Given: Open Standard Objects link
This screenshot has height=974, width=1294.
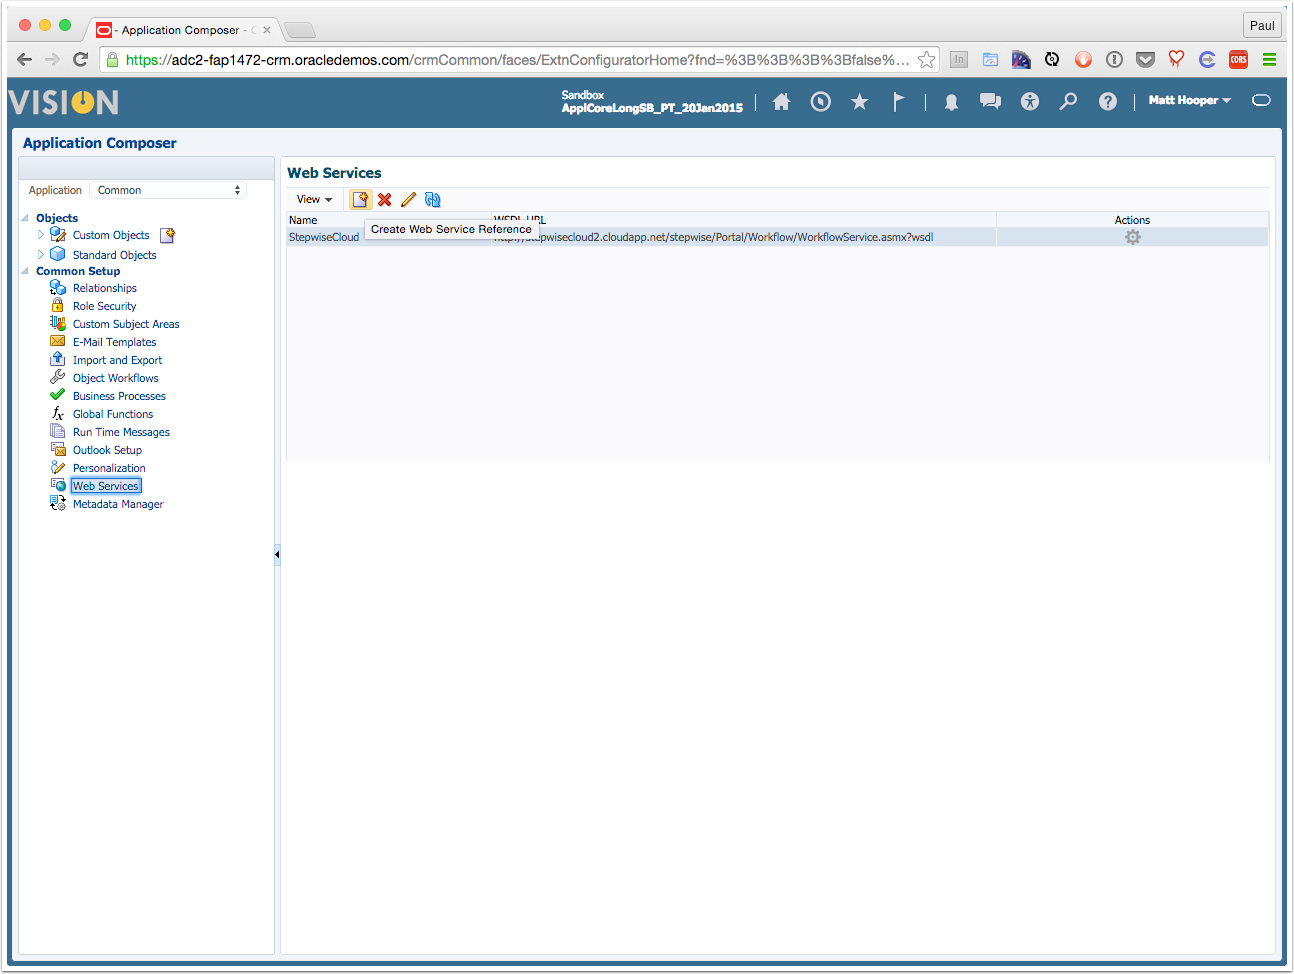Looking at the screenshot, I should pyautogui.click(x=114, y=255).
